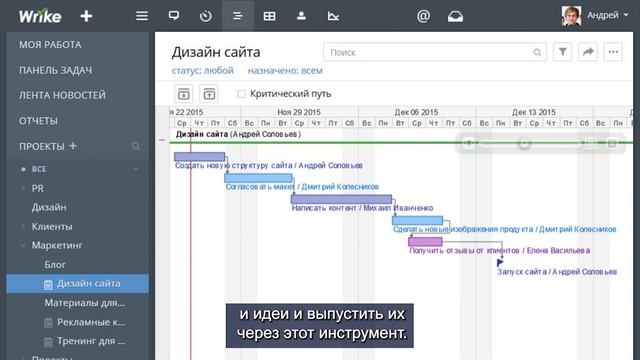Open the analytics chart icon
The width and height of the screenshot is (640, 360).
333,16
